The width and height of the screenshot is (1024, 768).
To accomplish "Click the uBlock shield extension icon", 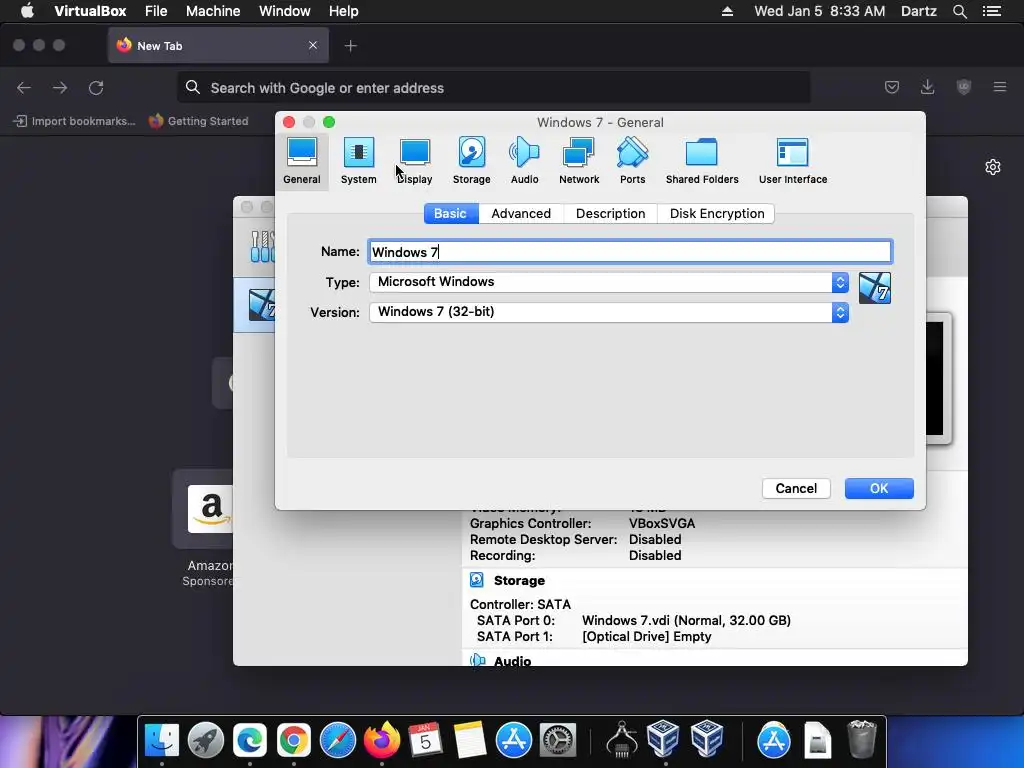I will pyautogui.click(x=964, y=87).
